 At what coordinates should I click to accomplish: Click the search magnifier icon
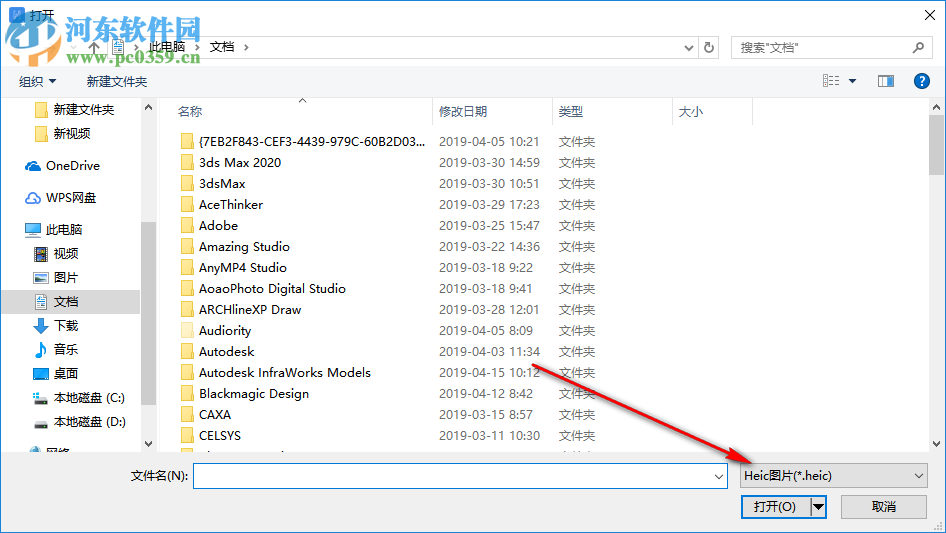tap(918, 47)
